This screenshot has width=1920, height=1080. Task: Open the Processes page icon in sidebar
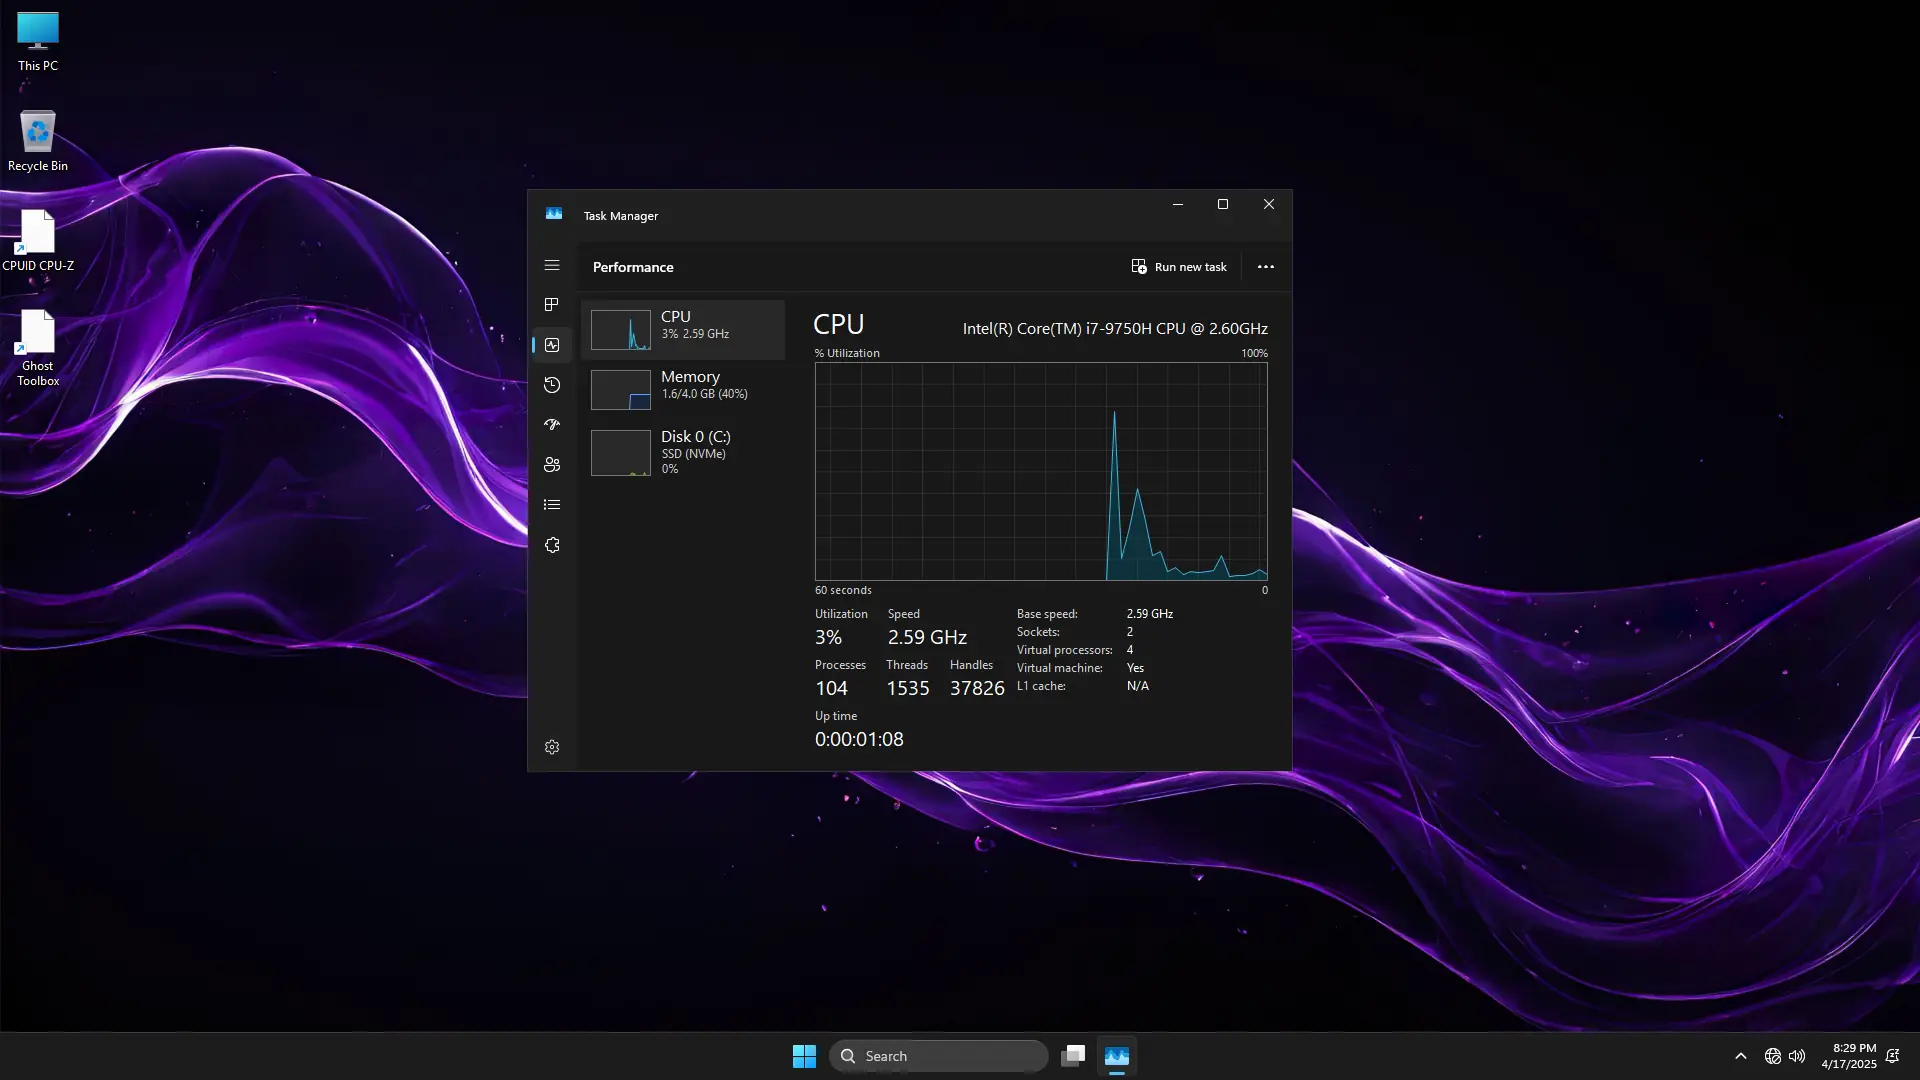click(x=552, y=305)
